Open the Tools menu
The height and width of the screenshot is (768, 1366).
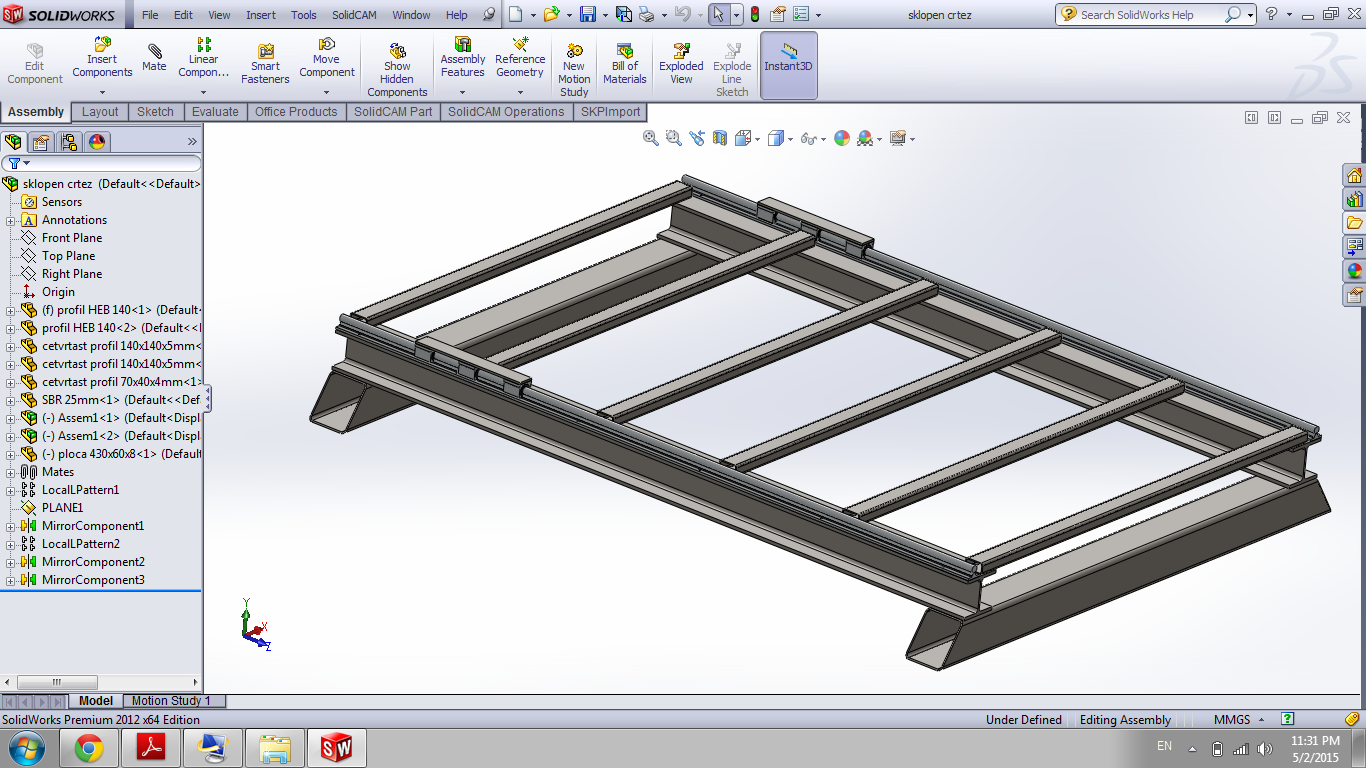click(x=303, y=15)
